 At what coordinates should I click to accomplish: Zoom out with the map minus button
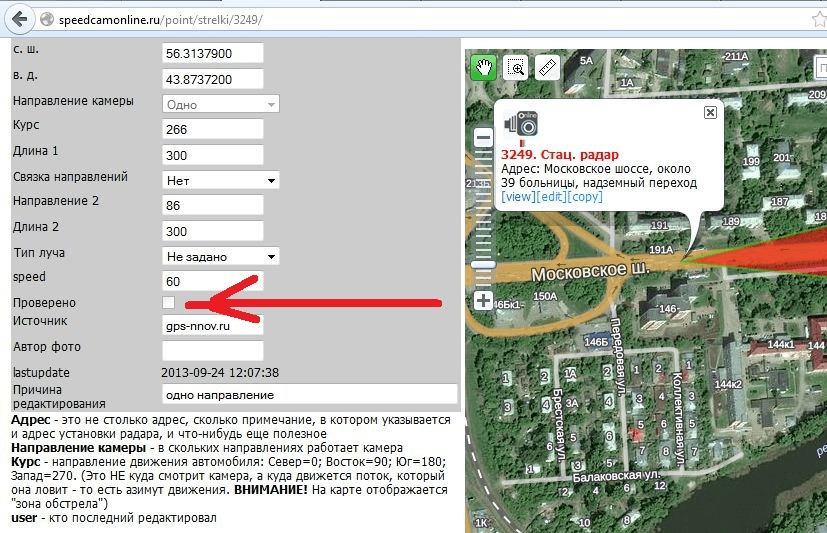[483, 138]
